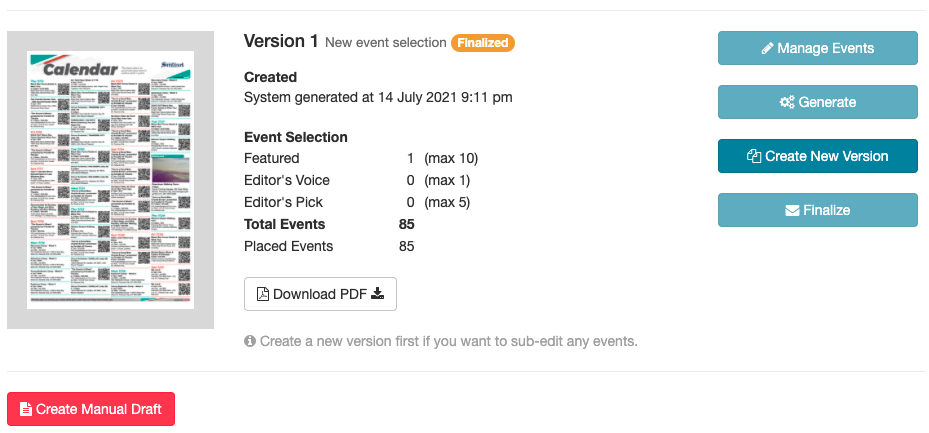Click the Editor's Pick row label
Image resolution: width=929 pixels, height=433 pixels.
click(x=283, y=203)
